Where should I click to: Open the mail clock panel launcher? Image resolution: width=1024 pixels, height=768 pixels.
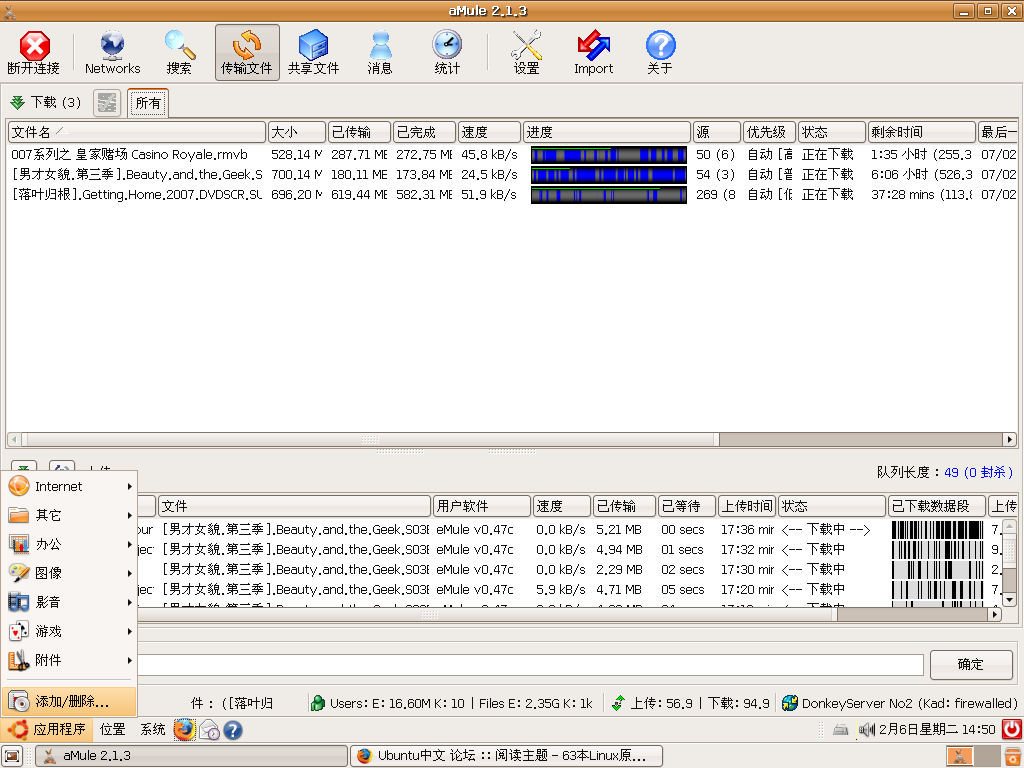209,729
